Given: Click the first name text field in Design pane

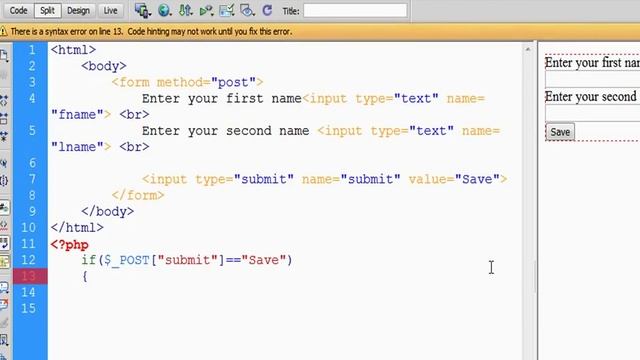Looking at the screenshot, I should coord(592,79).
